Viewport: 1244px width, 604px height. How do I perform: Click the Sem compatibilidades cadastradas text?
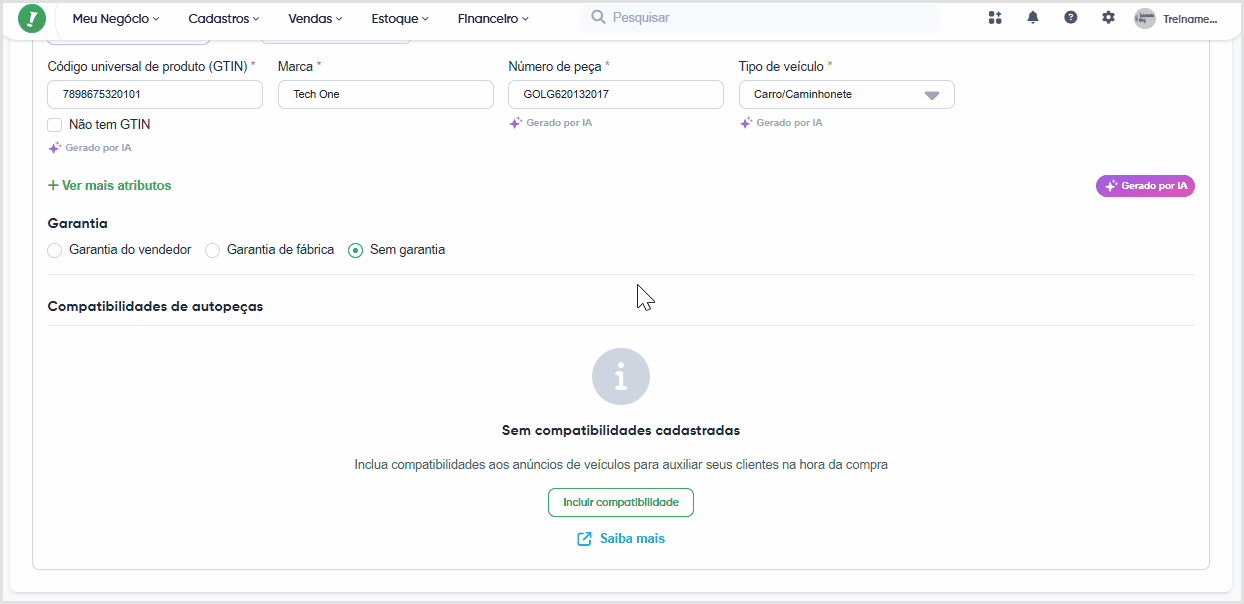pyautogui.click(x=621, y=431)
